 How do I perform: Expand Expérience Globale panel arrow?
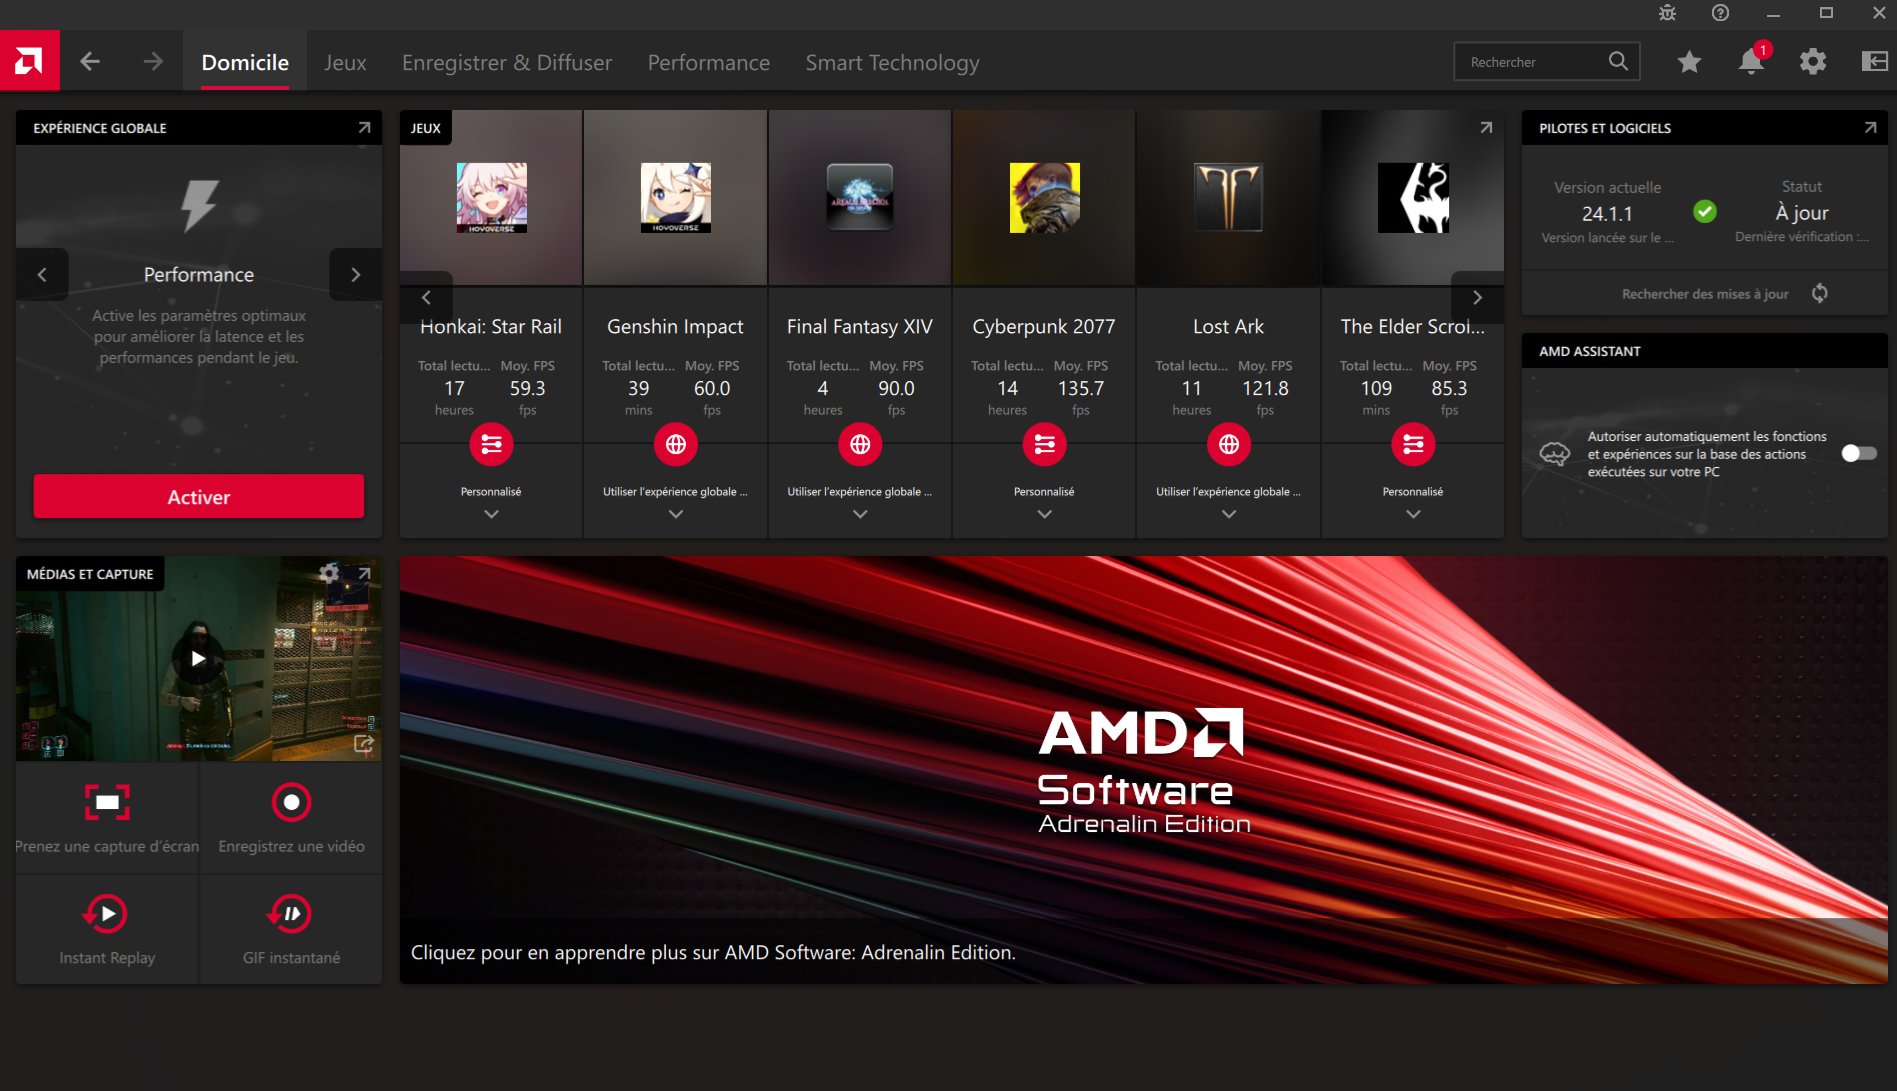point(364,128)
